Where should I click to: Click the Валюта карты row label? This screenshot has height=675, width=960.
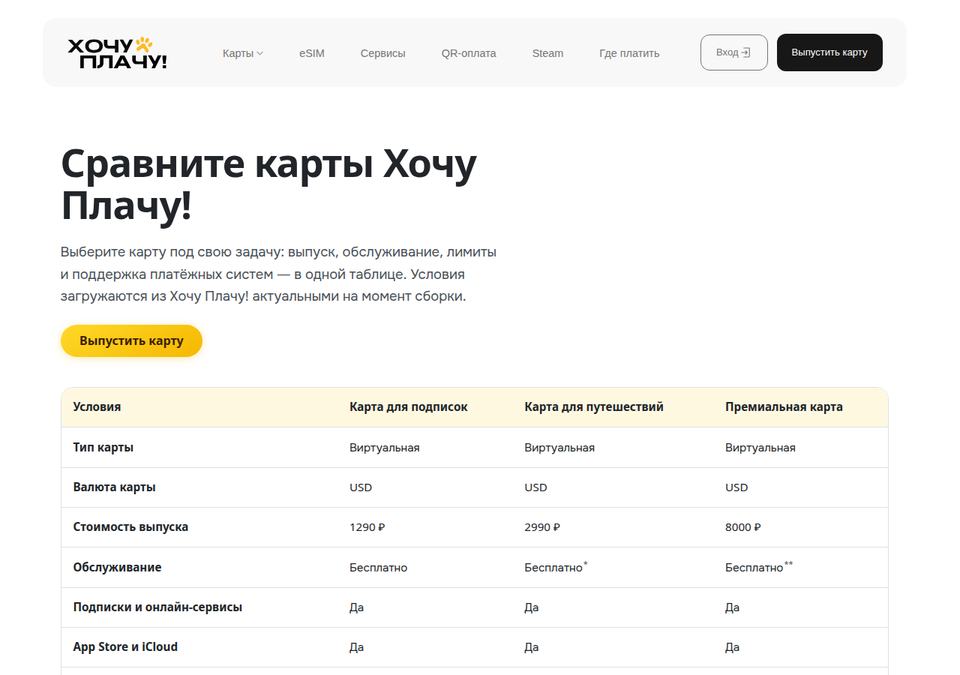click(114, 487)
